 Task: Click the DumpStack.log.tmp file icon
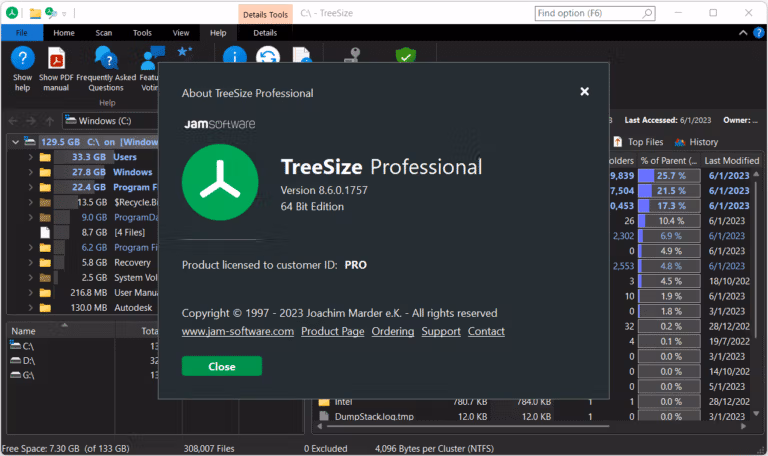324,416
